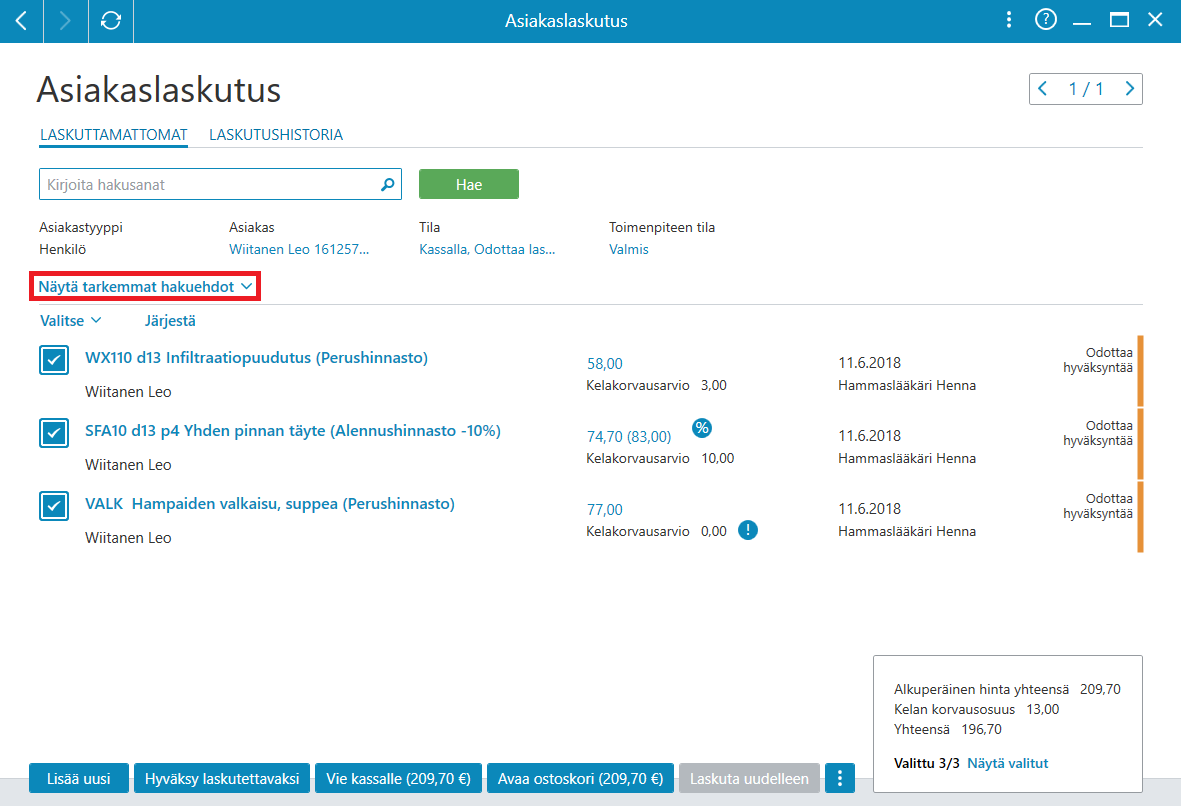Uncheck the SFA10 Yhden pinnan täyte checkbox
The image size is (1181, 806).
click(x=54, y=433)
